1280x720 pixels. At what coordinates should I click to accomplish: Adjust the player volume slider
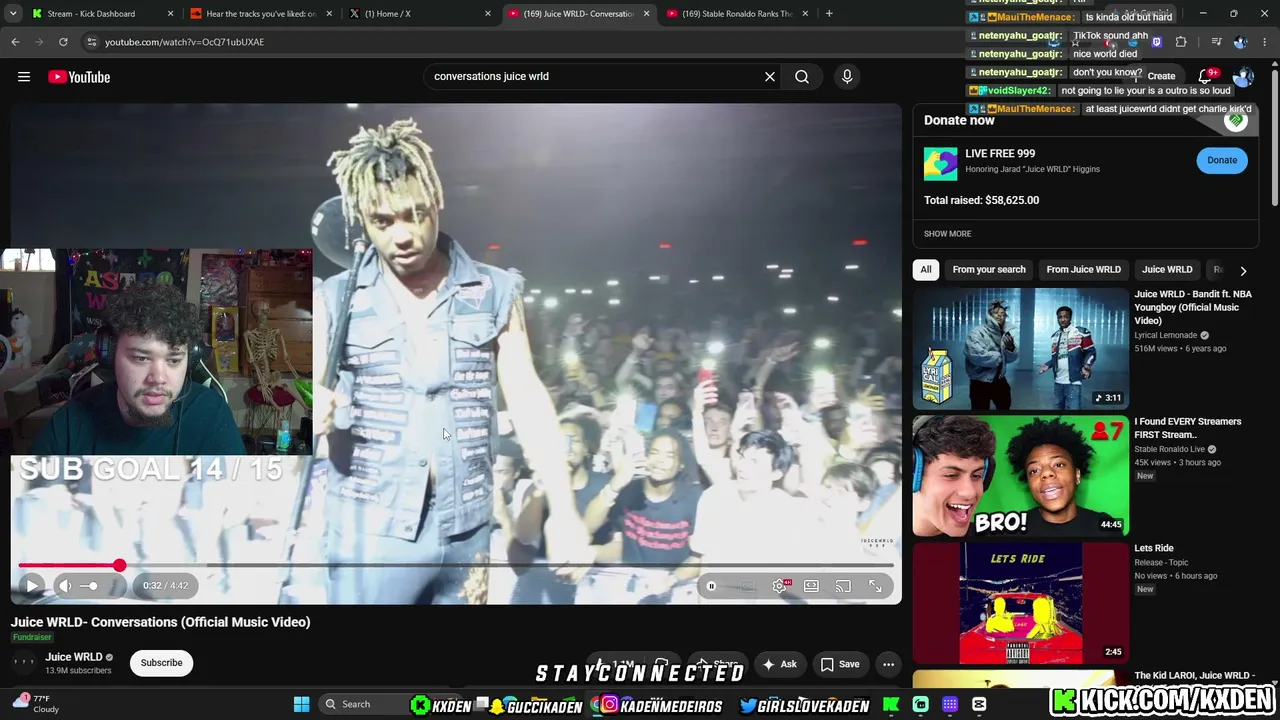coord(90,586)
